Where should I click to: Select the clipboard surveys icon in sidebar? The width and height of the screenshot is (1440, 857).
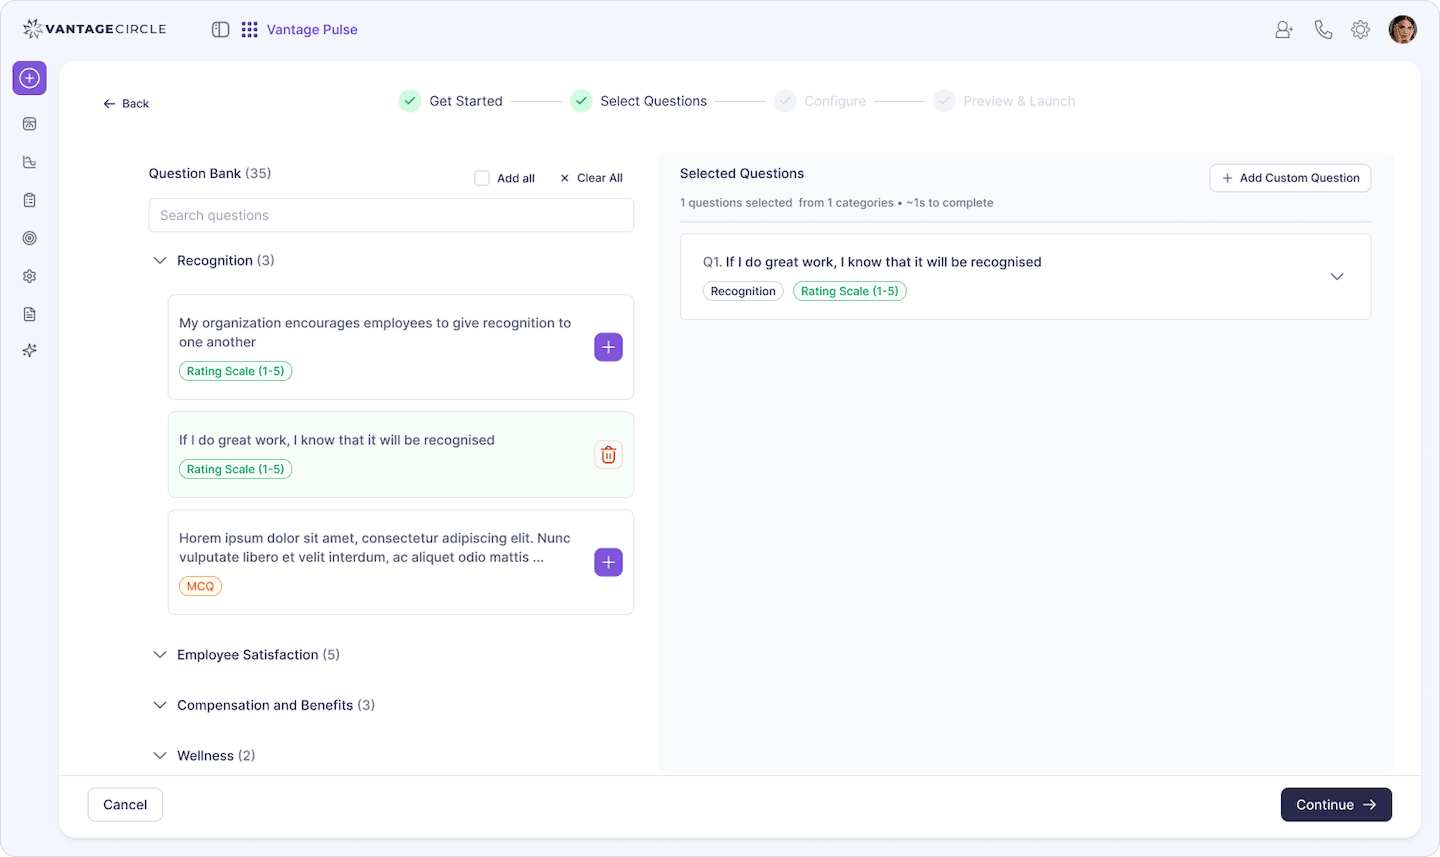(x=29, y=199)
